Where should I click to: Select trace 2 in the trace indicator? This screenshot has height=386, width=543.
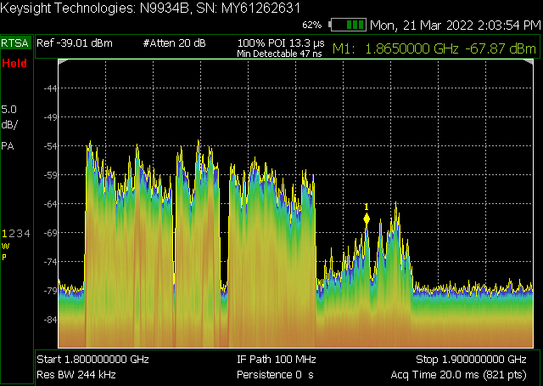tap(11, 234)
